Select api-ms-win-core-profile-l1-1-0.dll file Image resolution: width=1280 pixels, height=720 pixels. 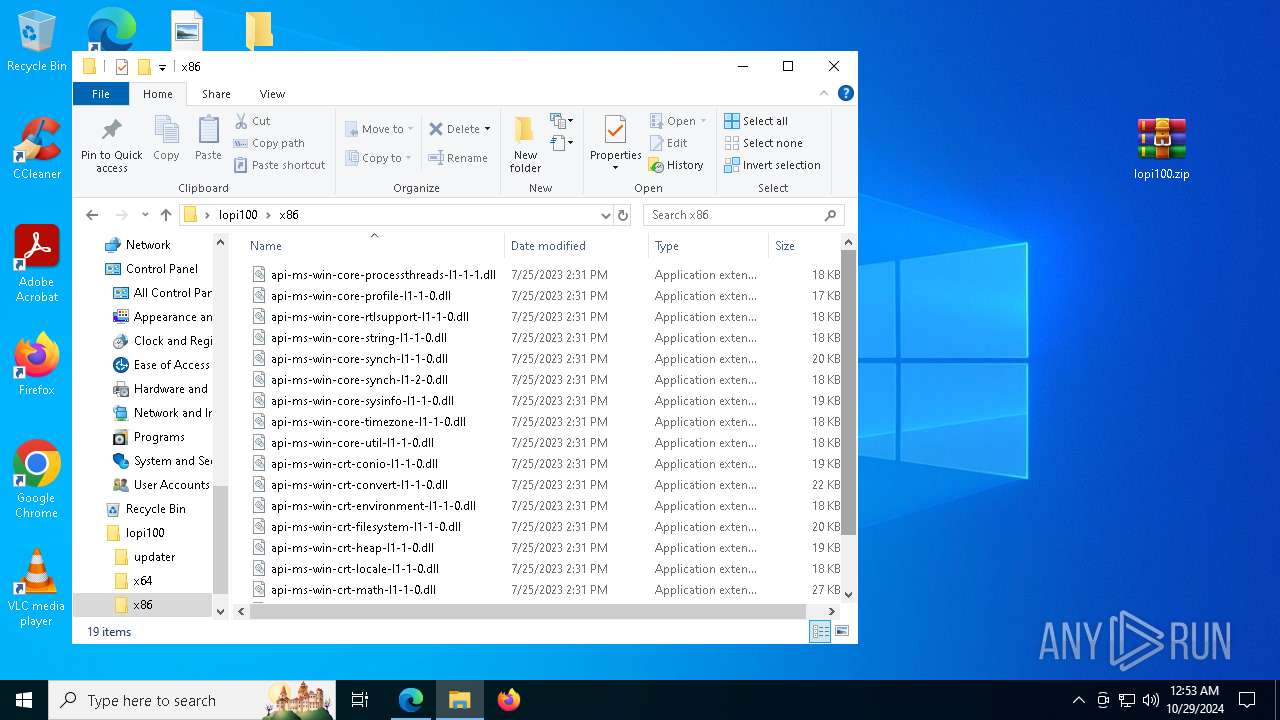click(360, 296)
